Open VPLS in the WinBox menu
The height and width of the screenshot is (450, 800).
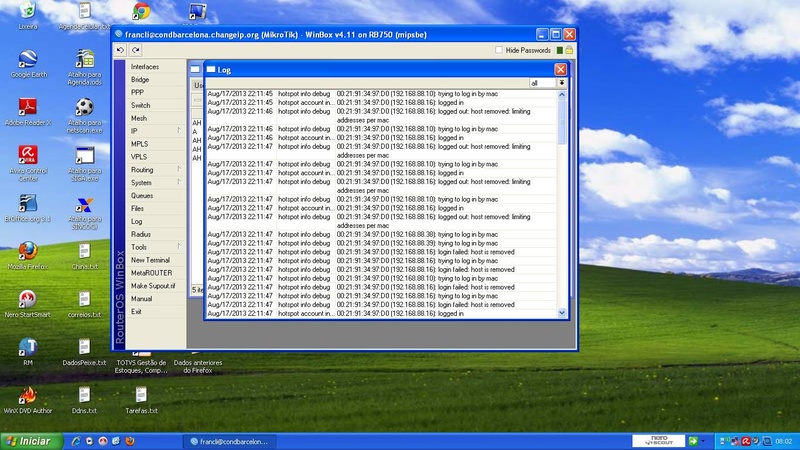[139, 157]
